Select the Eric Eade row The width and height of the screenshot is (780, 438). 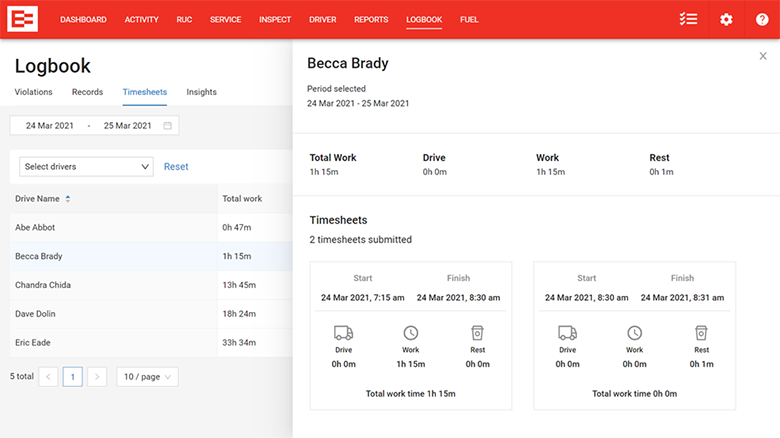click(151, 343)
